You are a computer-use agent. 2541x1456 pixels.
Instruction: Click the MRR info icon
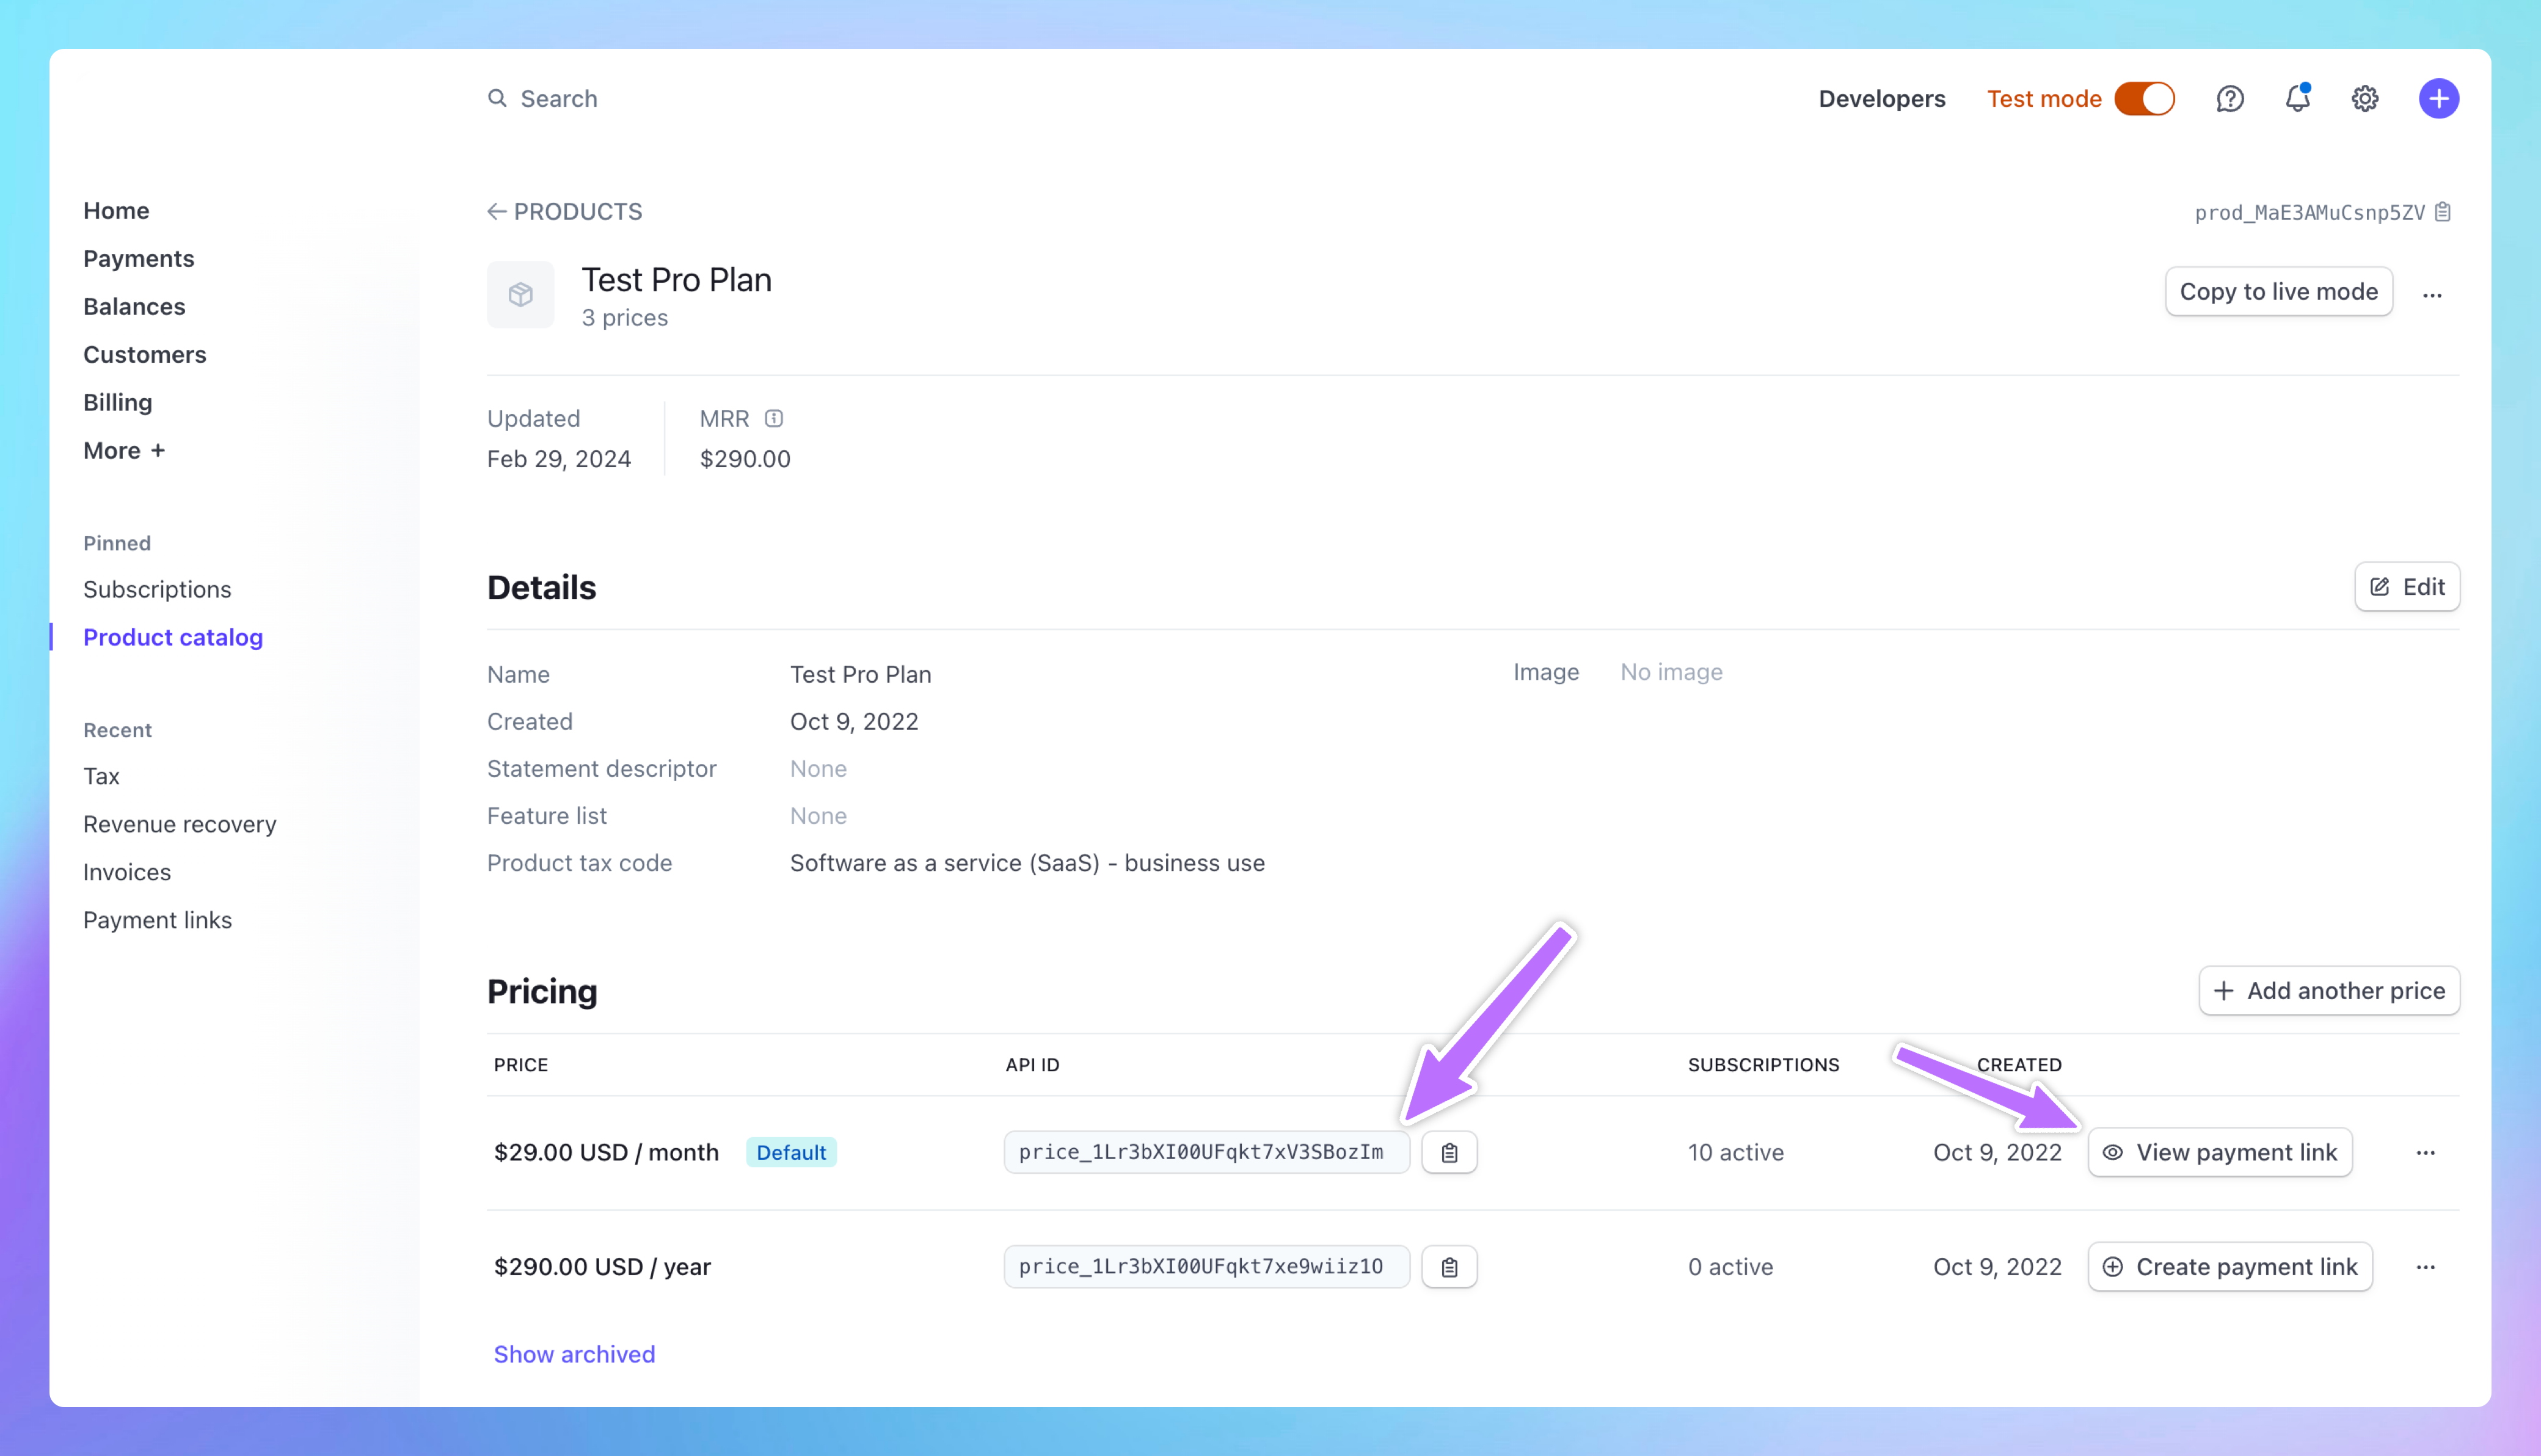pyautogui.click(x=774, y=418)
